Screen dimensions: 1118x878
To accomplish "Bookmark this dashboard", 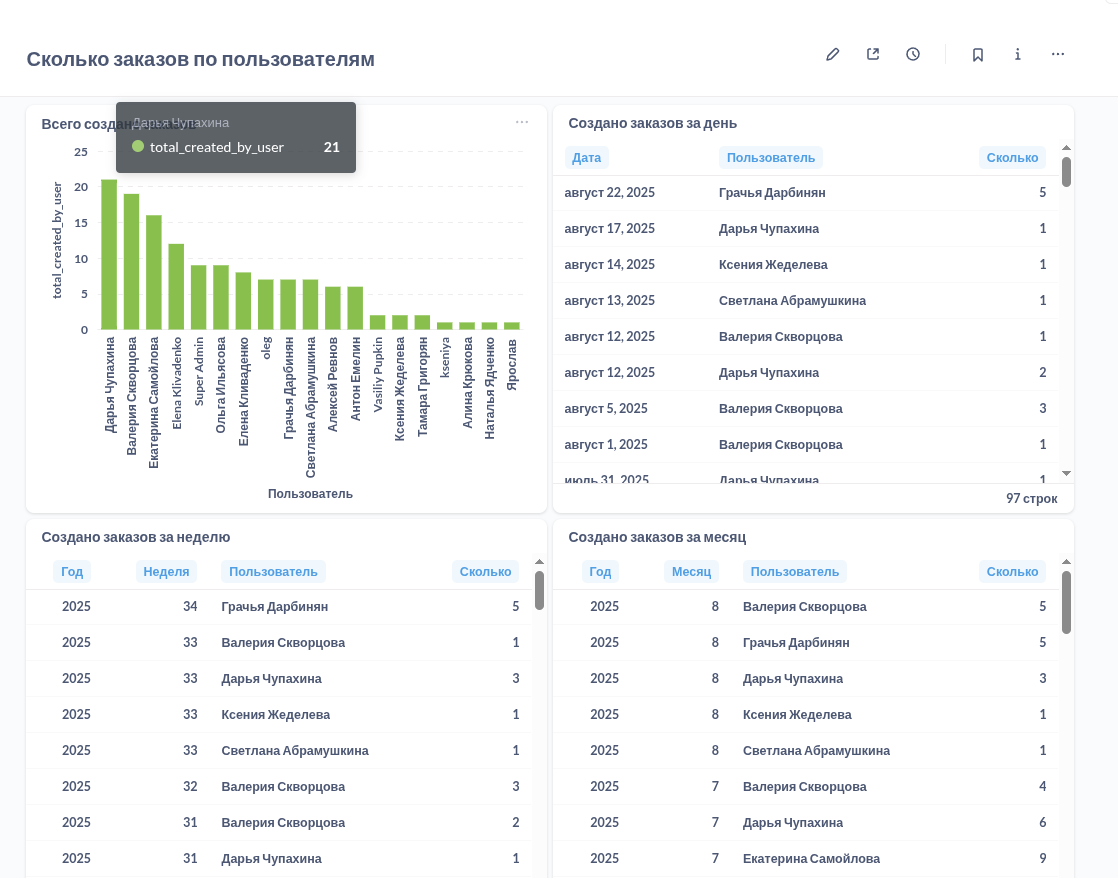I will click(978, 54).
